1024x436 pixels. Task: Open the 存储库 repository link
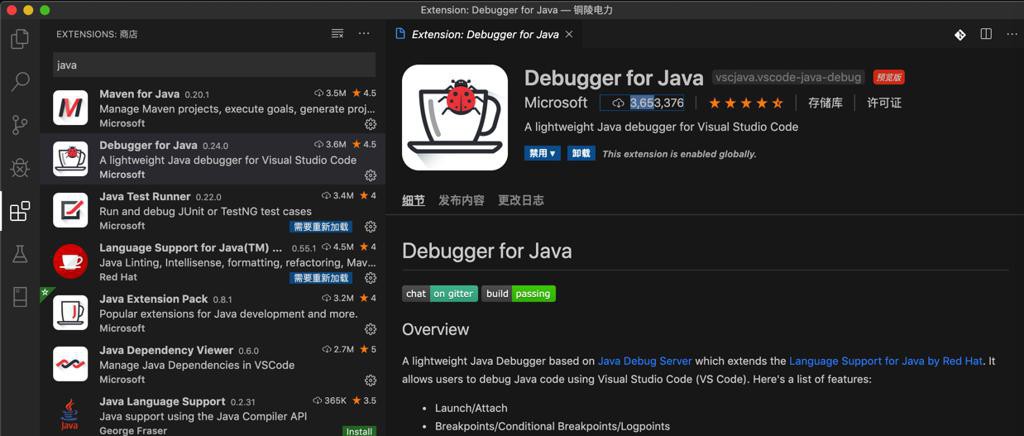click(825, 102)
